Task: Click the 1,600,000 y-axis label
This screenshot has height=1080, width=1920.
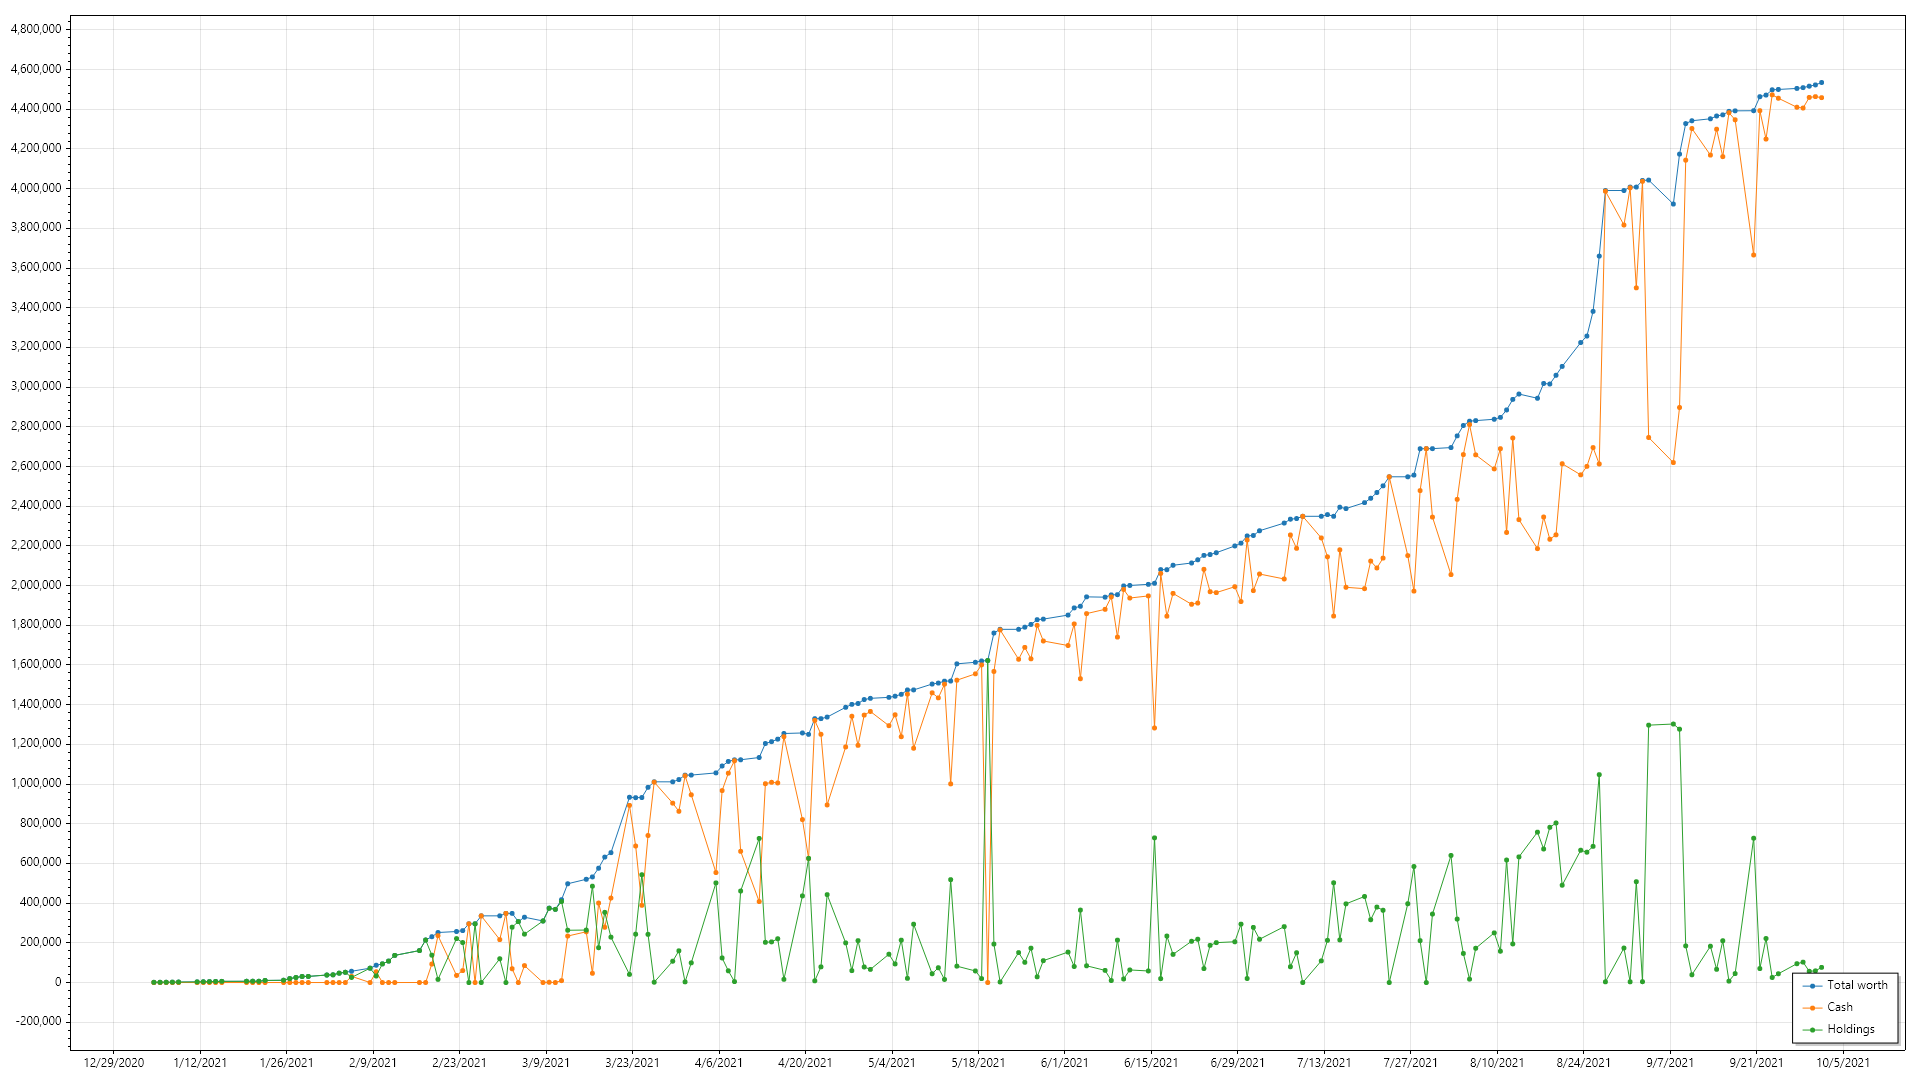Action: [35, 664]
